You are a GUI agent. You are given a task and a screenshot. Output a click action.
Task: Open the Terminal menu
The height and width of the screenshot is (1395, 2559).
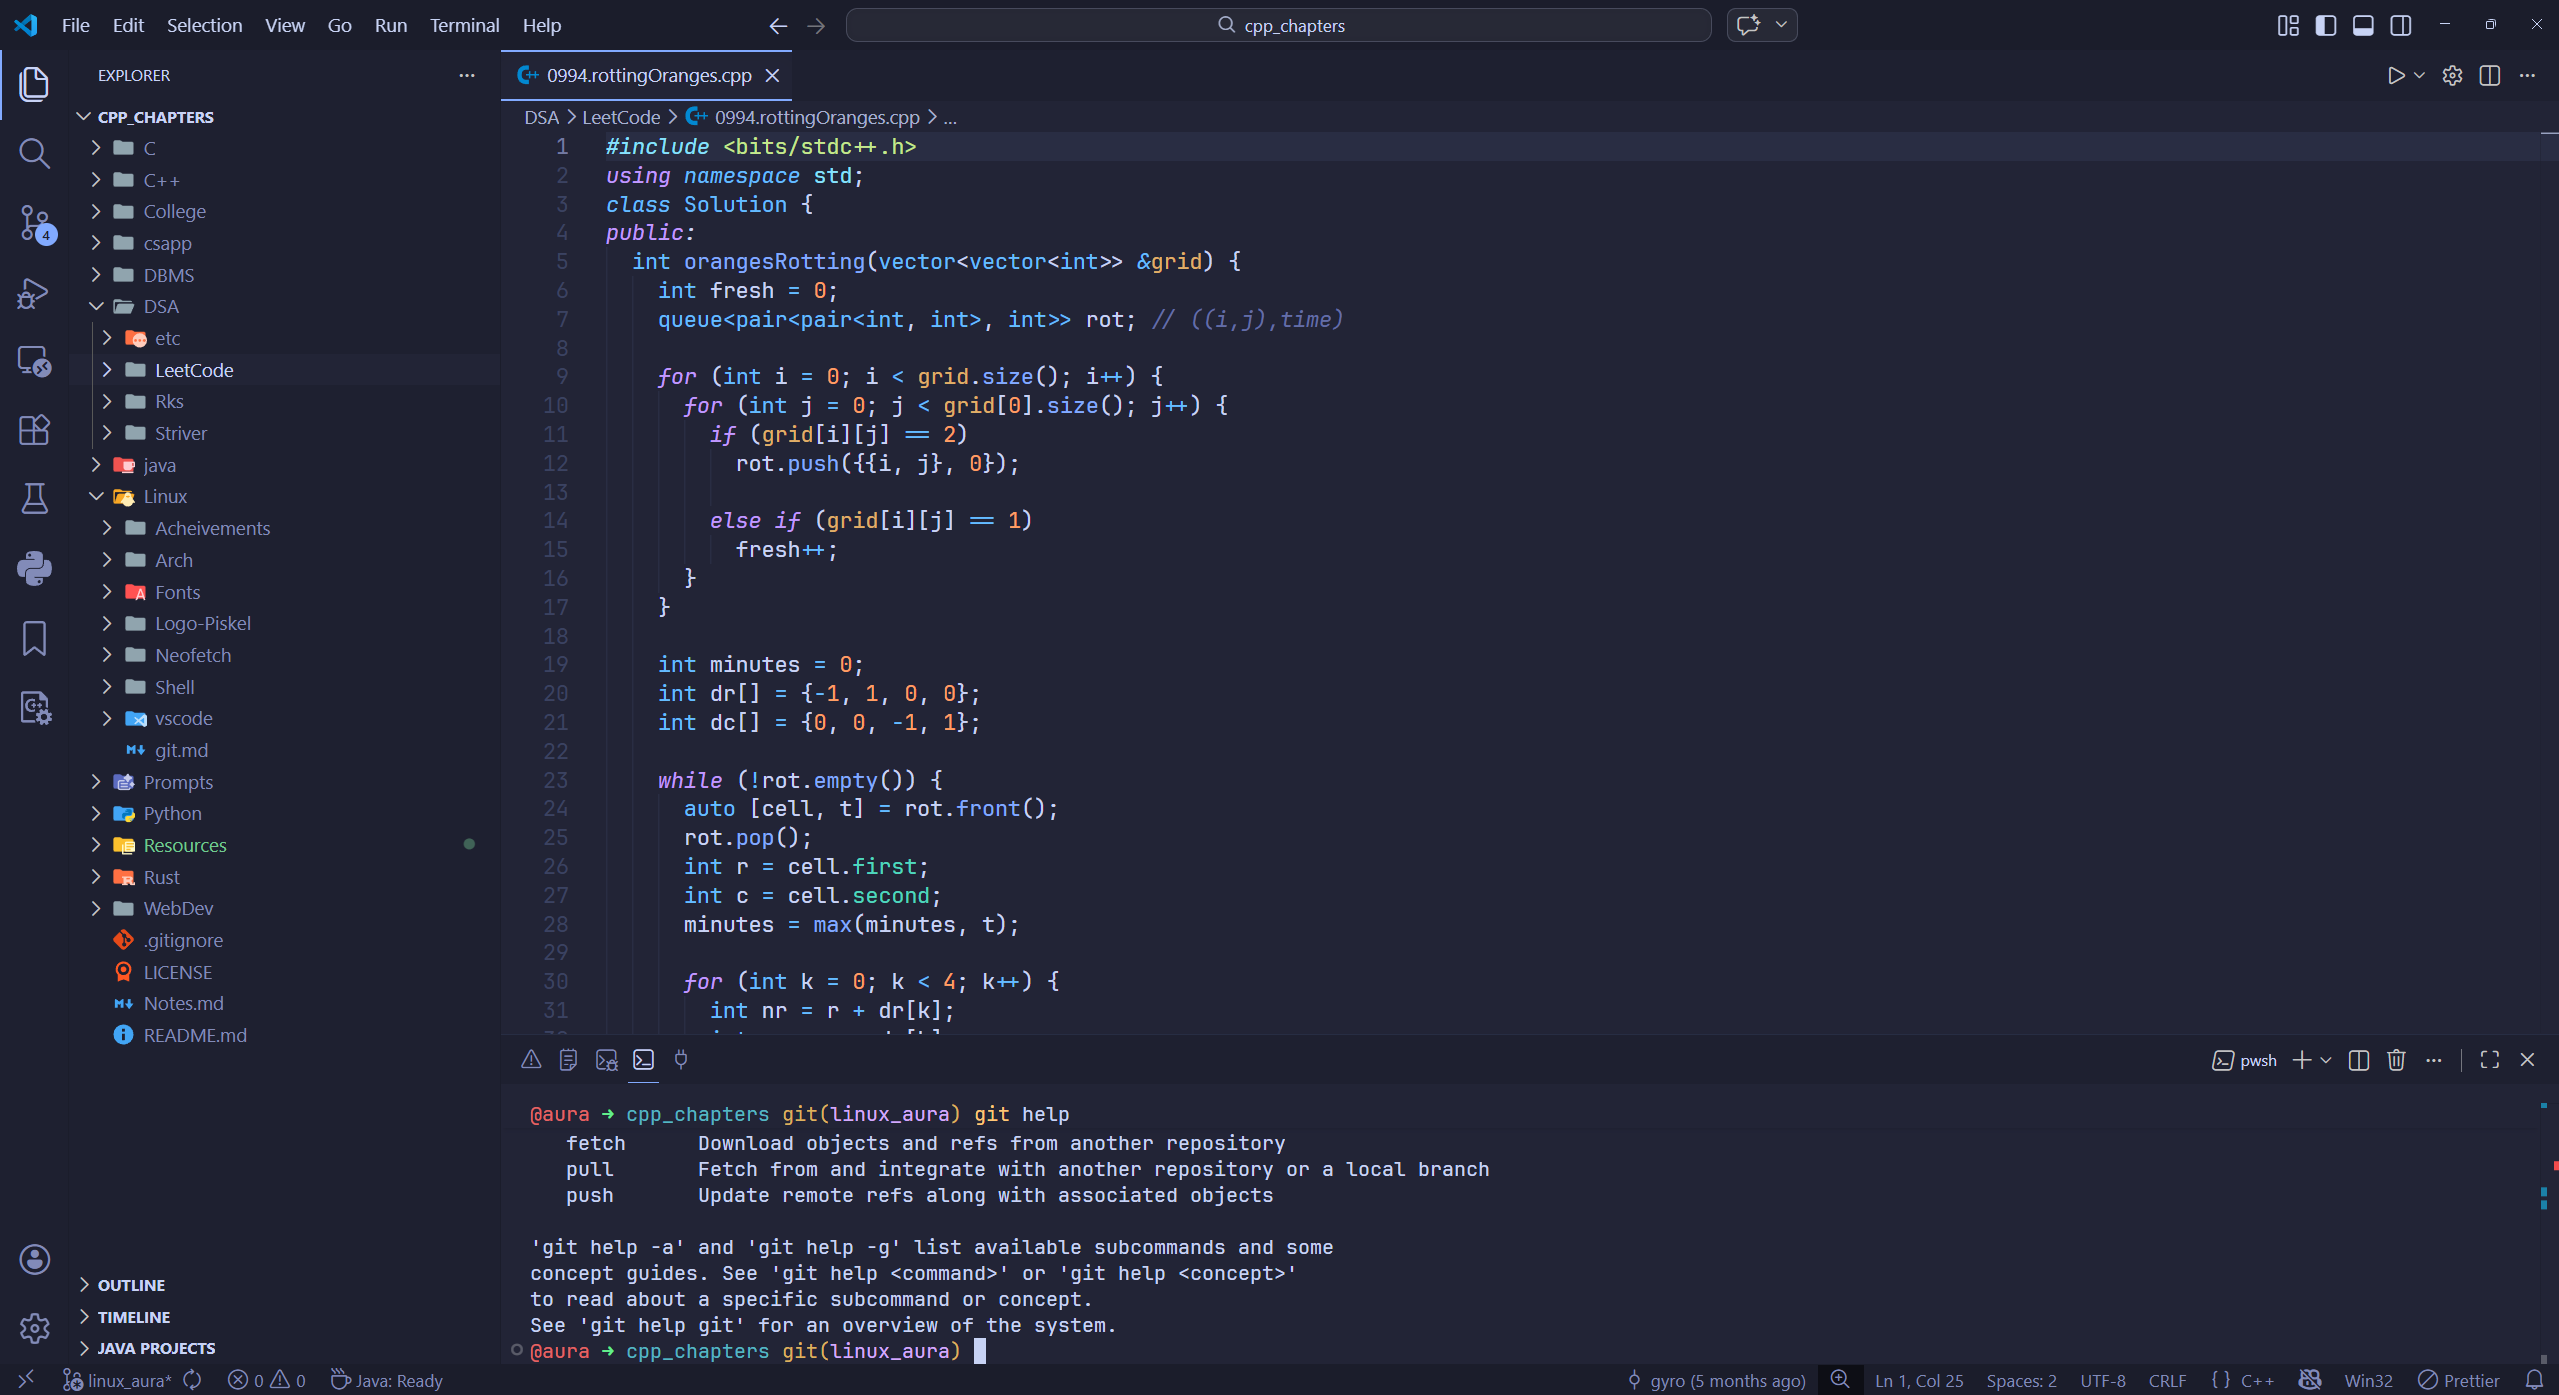[x=464, y=26]
